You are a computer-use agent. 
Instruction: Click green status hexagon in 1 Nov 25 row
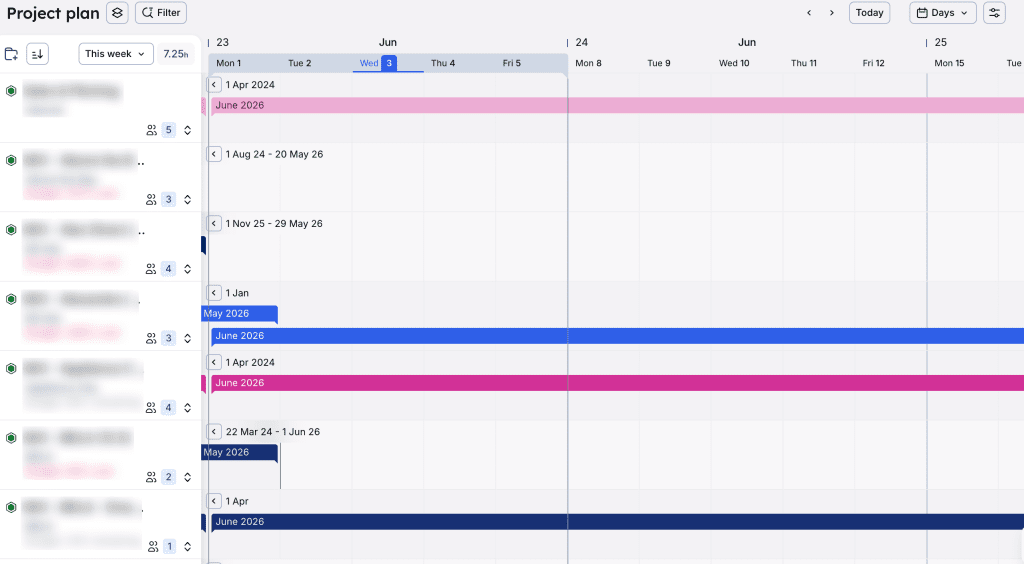click(11, 230)
